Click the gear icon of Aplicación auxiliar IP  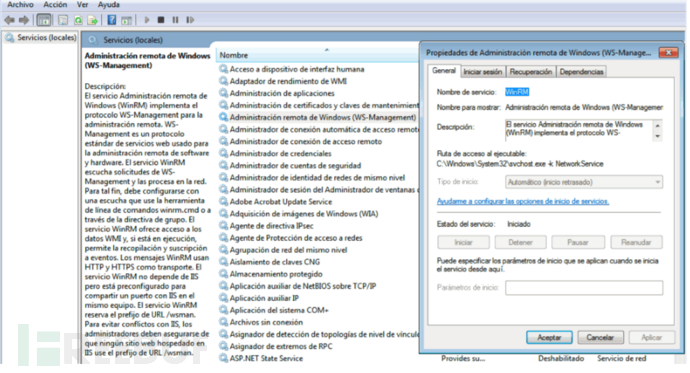[x=224, y=298]
